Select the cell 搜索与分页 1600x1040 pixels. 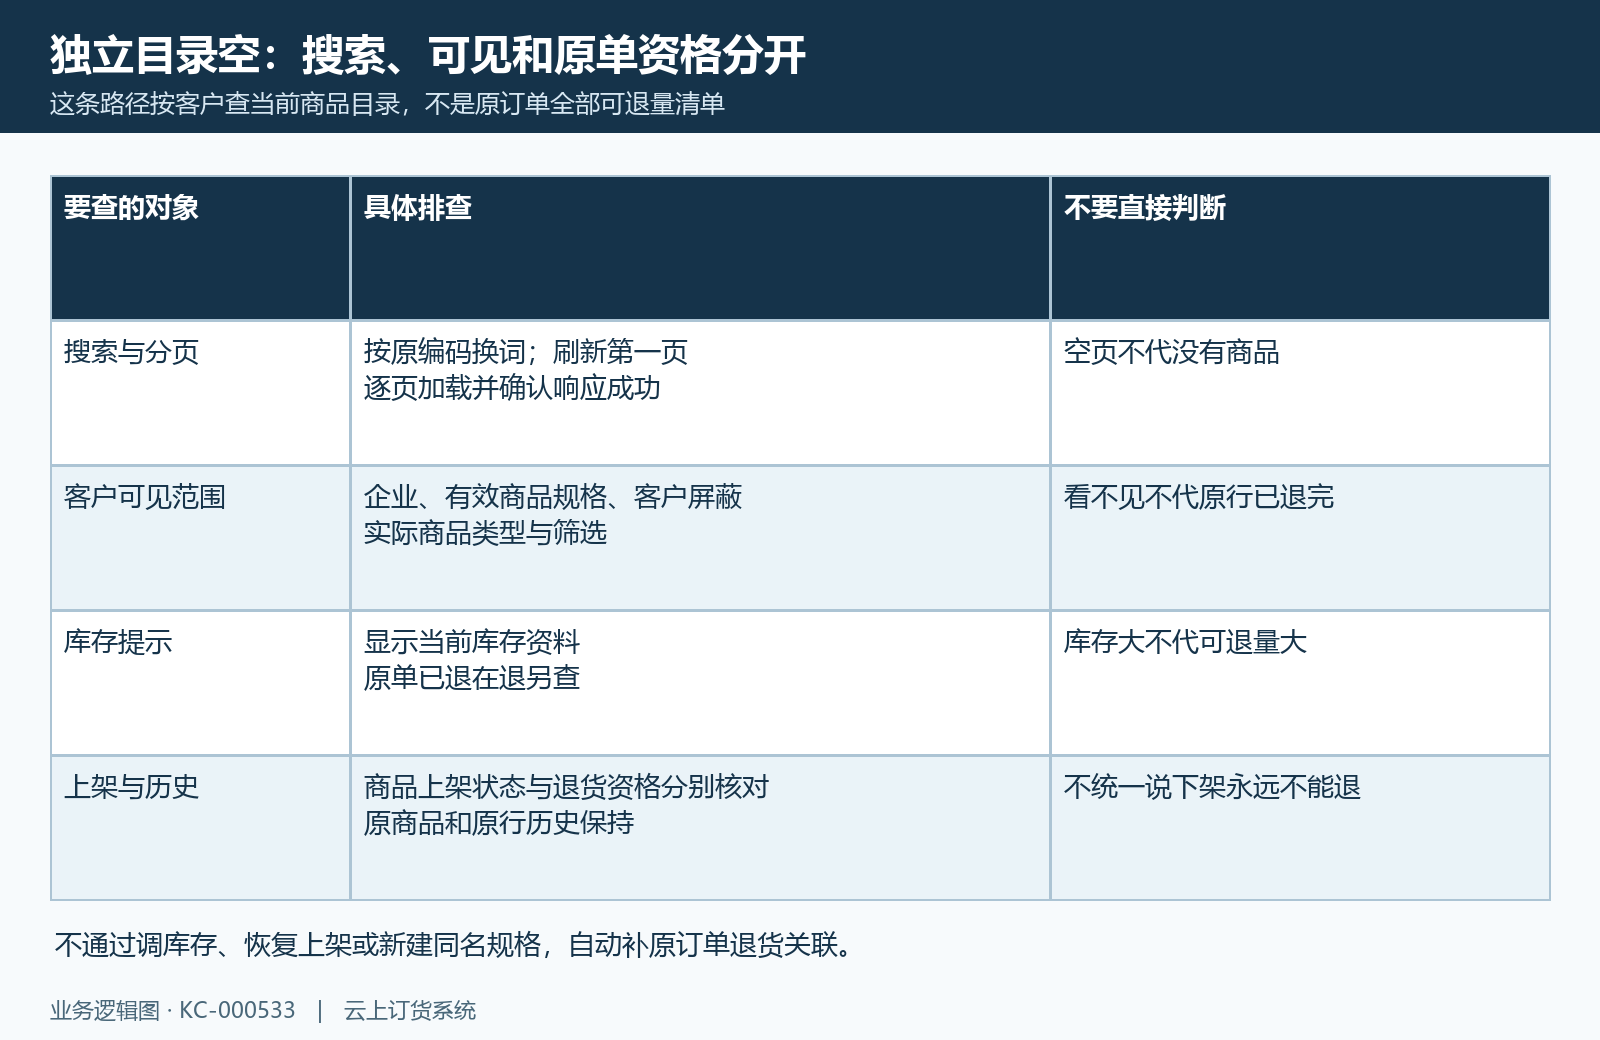tap(201, 393)
